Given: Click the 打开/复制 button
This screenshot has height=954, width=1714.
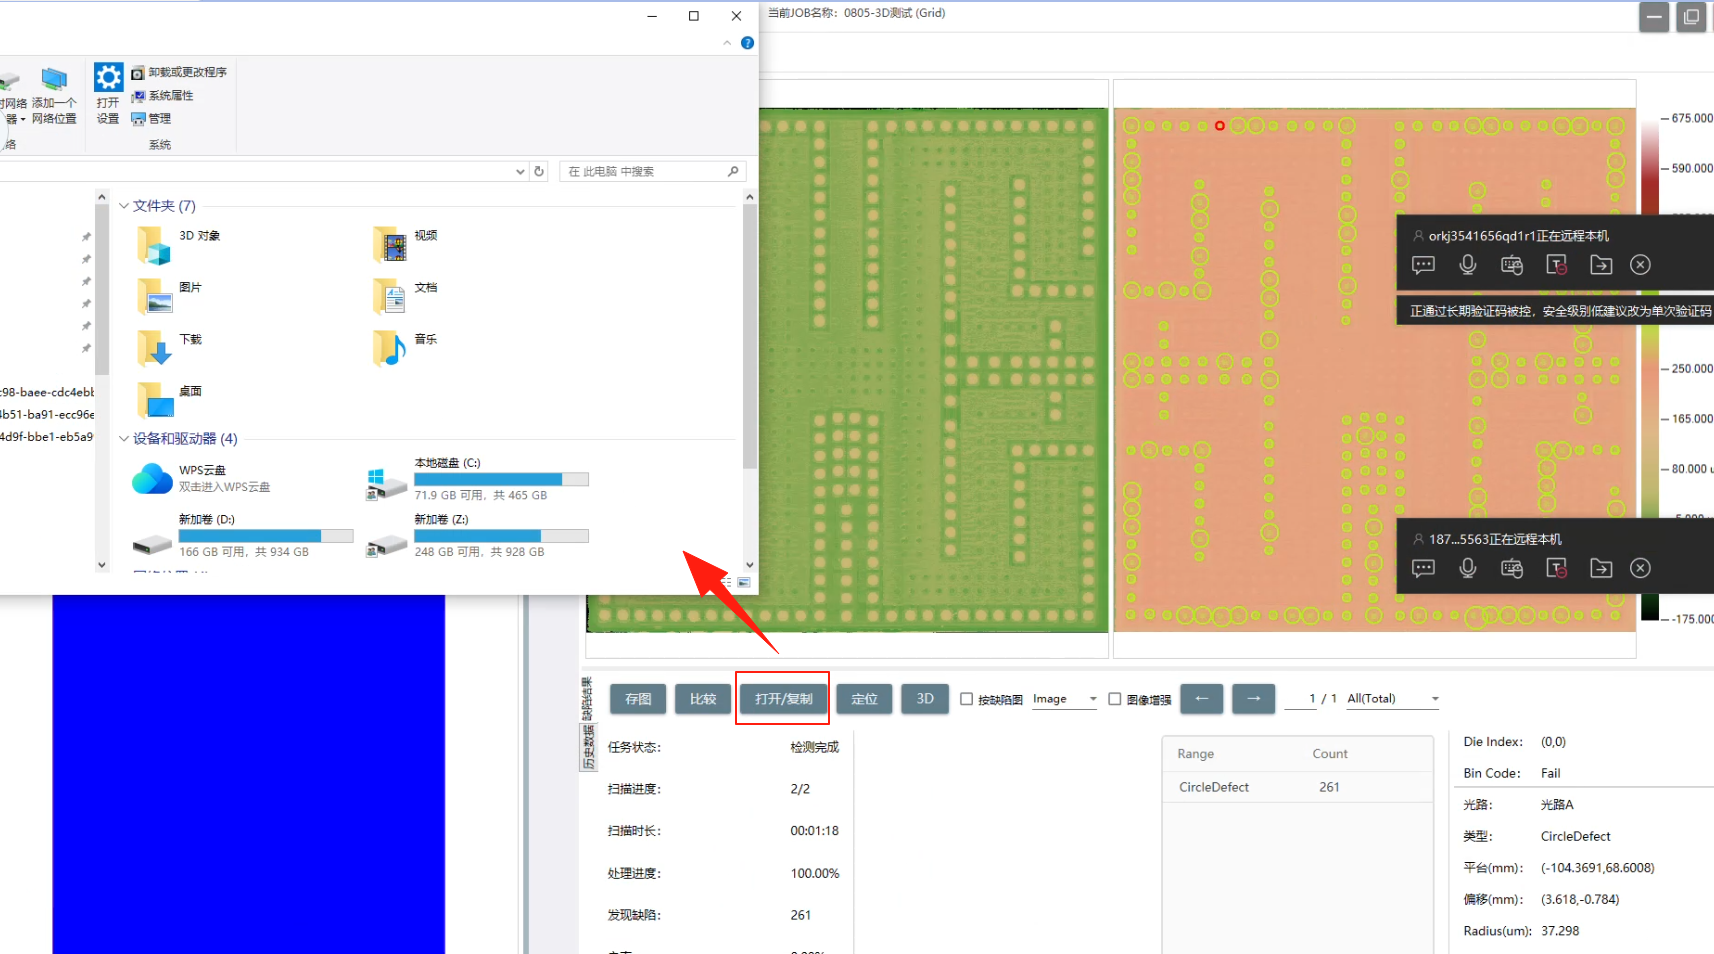Looking at the screenshot, I should tap(783, 699).
